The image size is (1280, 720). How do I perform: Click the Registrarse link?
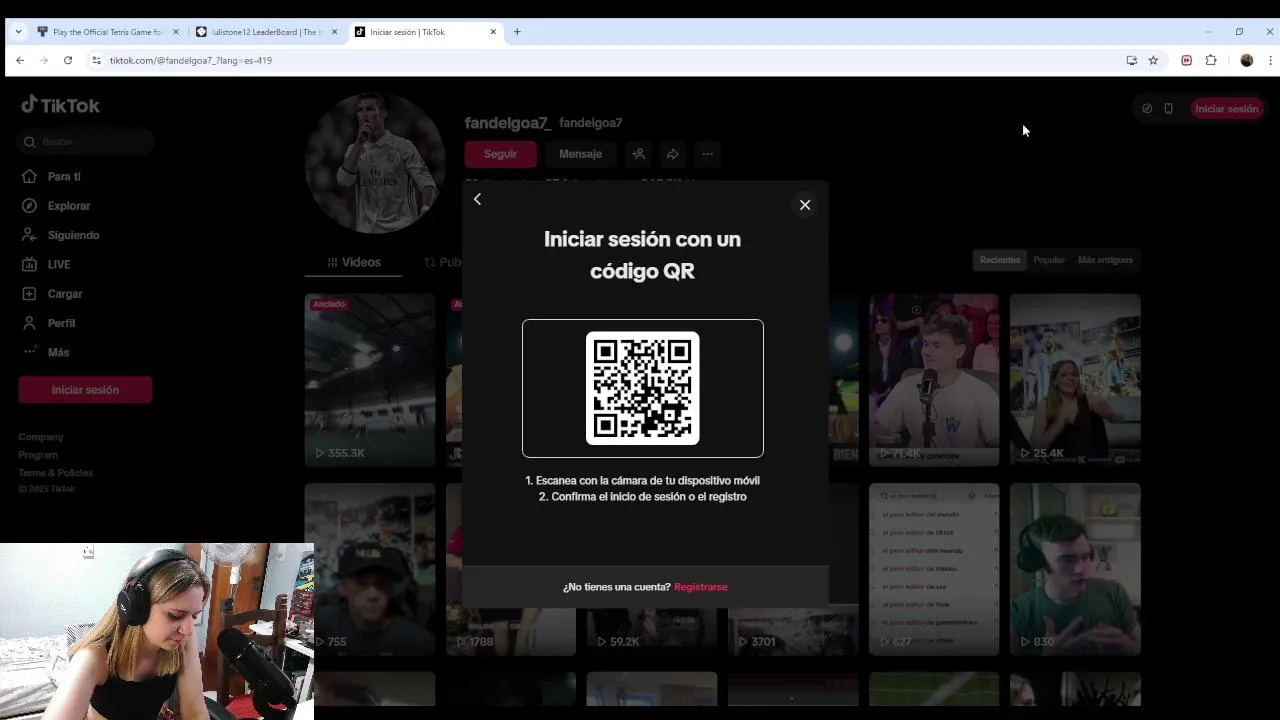tap(700, 587)
